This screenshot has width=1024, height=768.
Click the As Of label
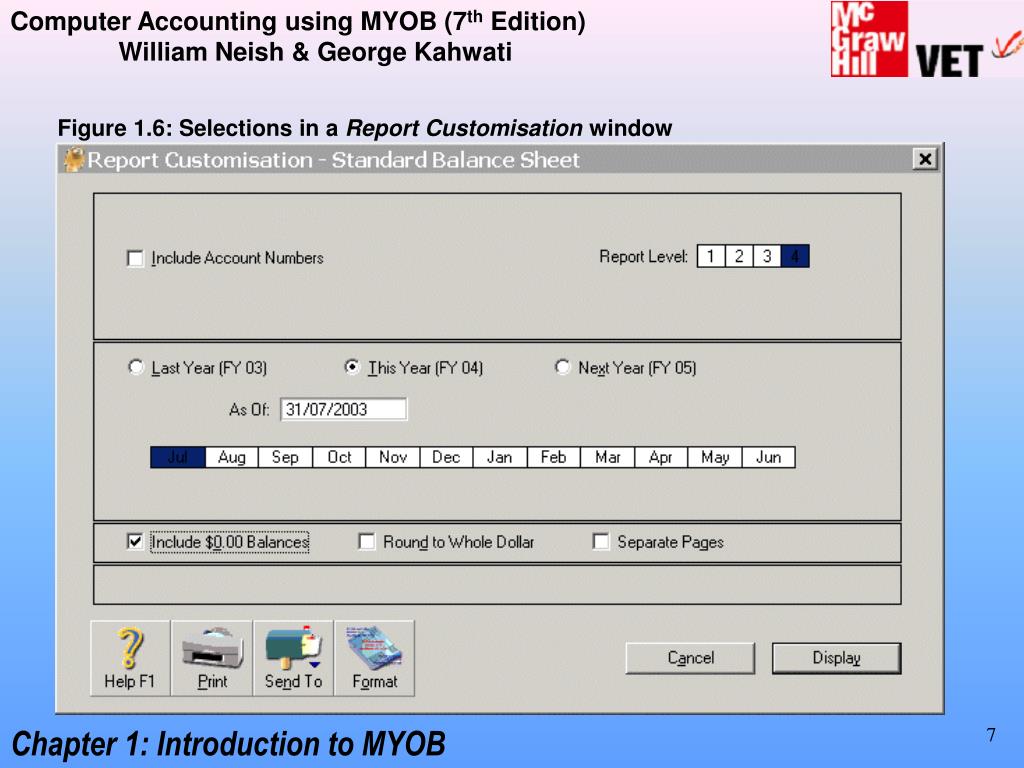tap(249, 410)
